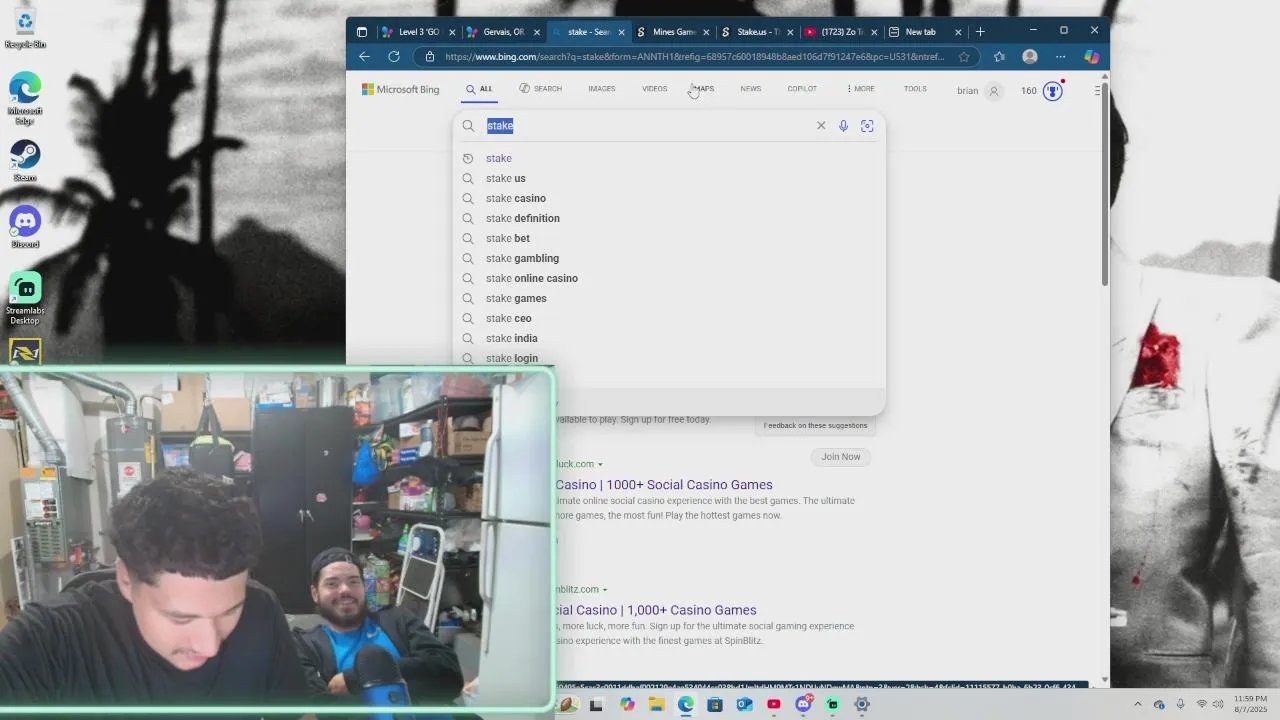Image resolution: width=1280 pixels, height=720 pixels.
Task: Click the browser address bar URL
Action: pyautogui.click(x=694, y=57)
